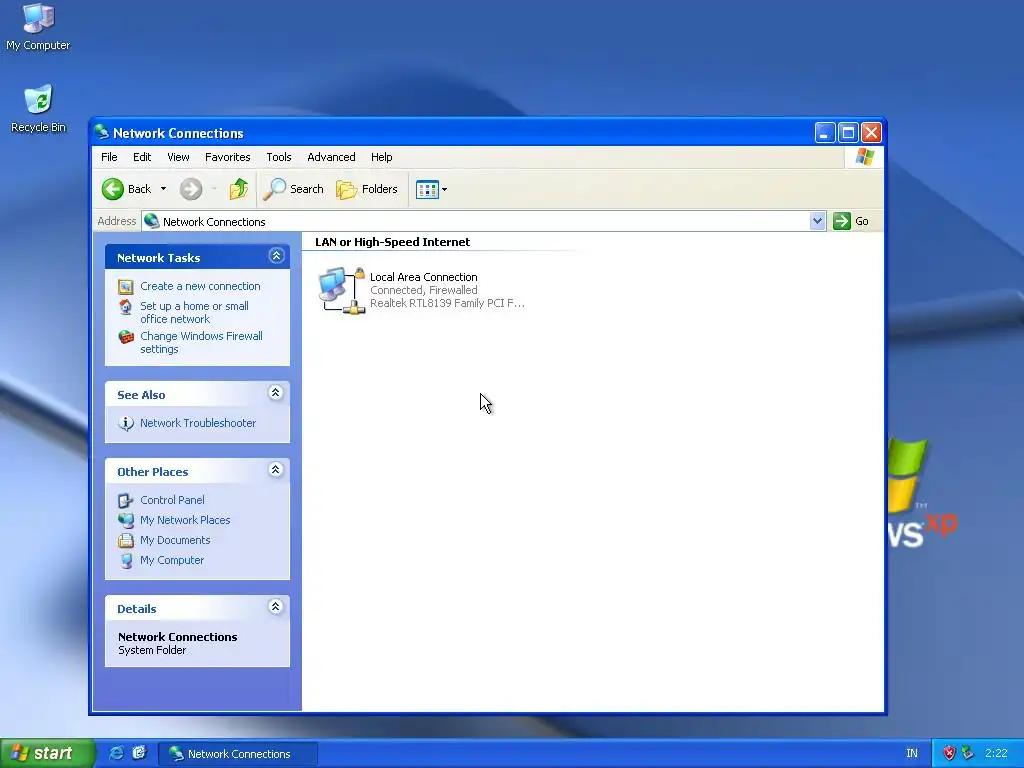
Task: Click the Windows Firewall brick icon
Action: [x=126, y=336]
